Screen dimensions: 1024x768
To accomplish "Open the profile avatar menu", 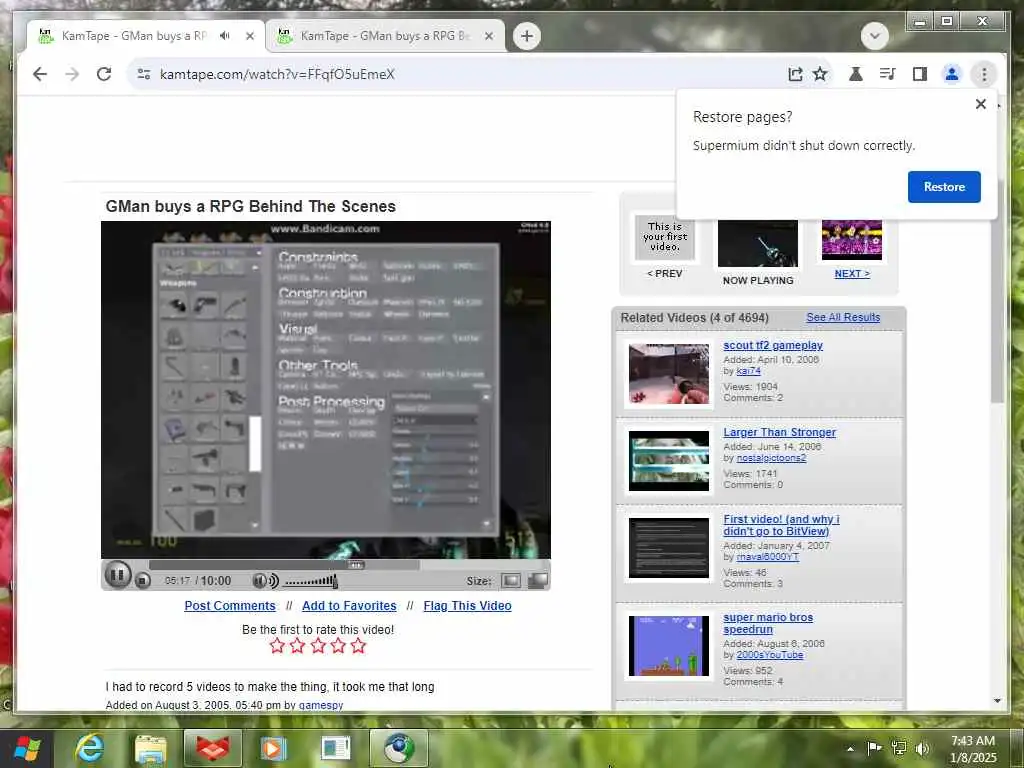I will [x=952, y=74].
